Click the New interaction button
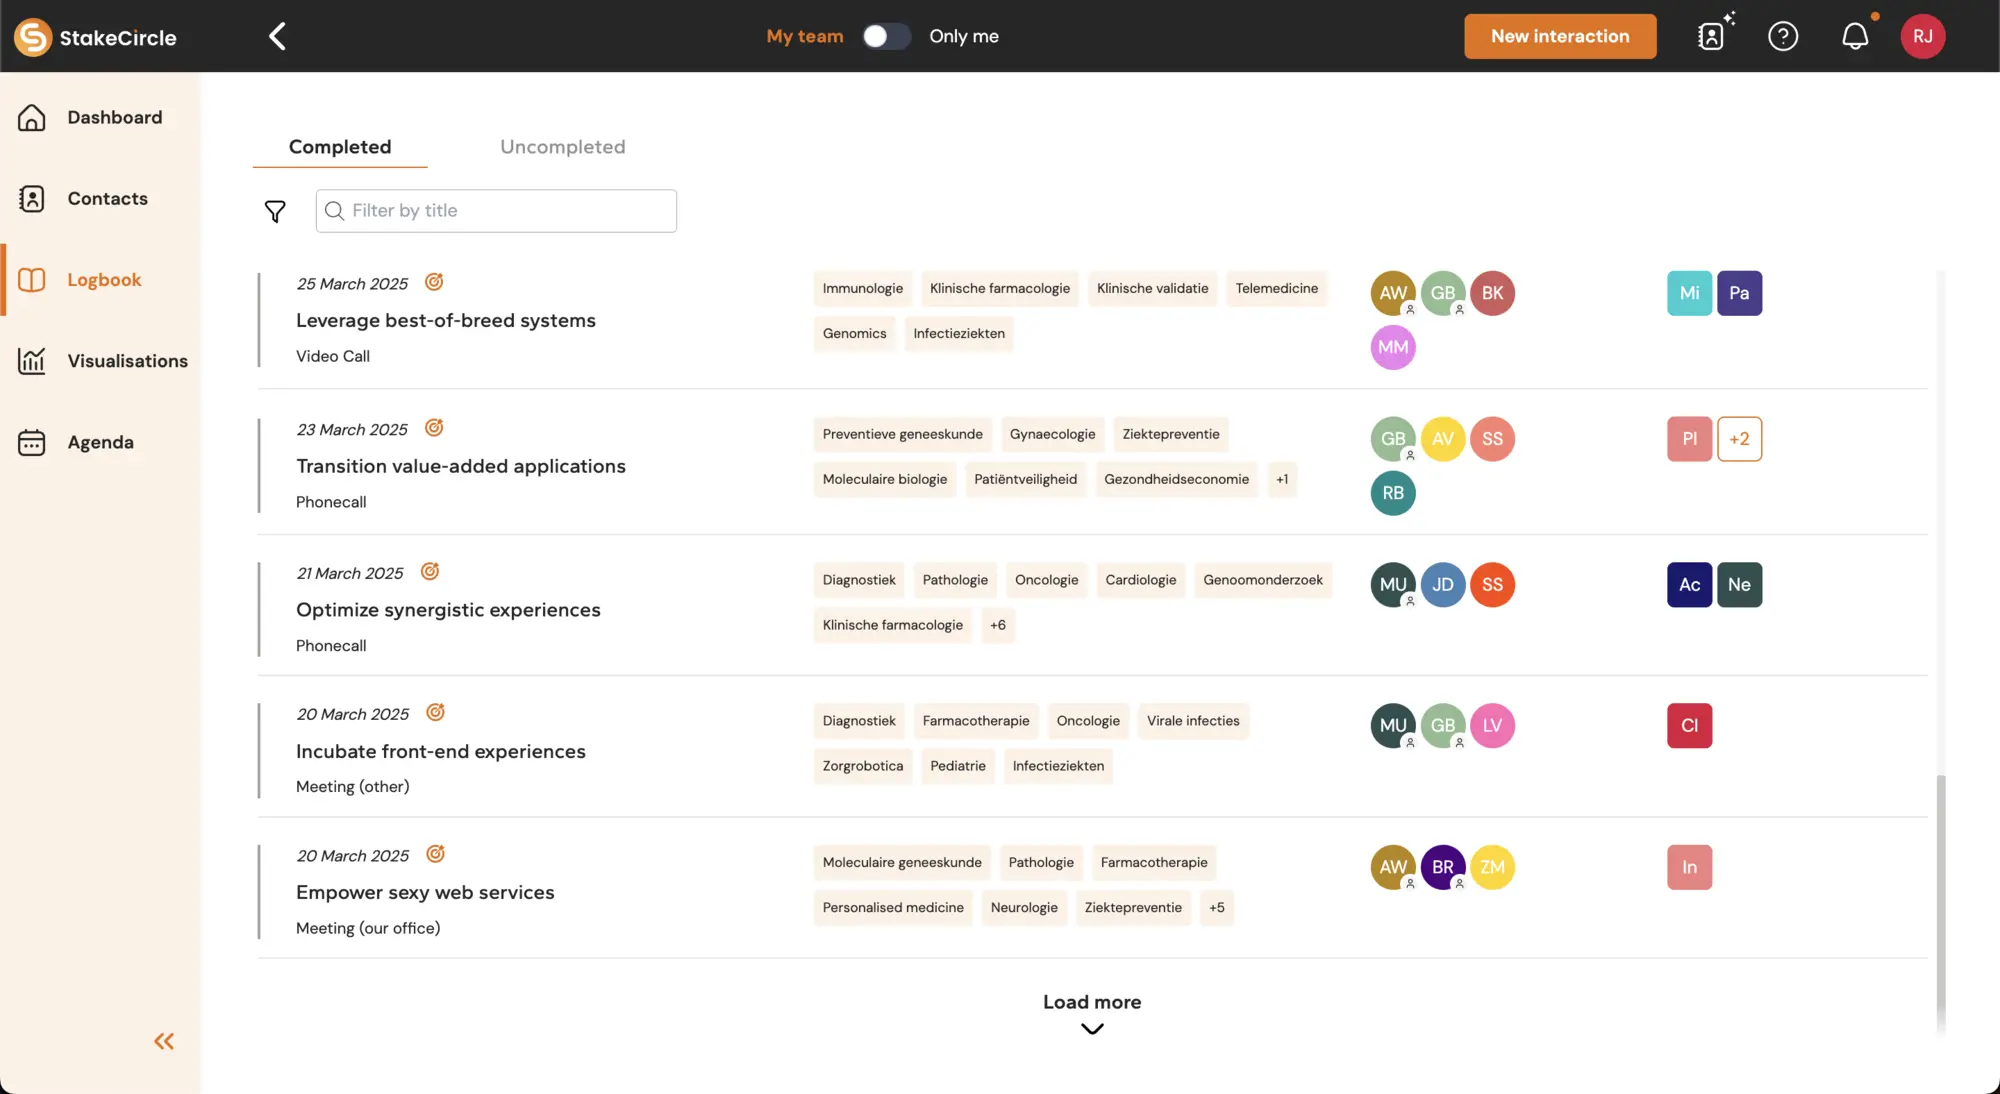The height and width of the screenshot is (1094, 2000). click(1560, 36)
